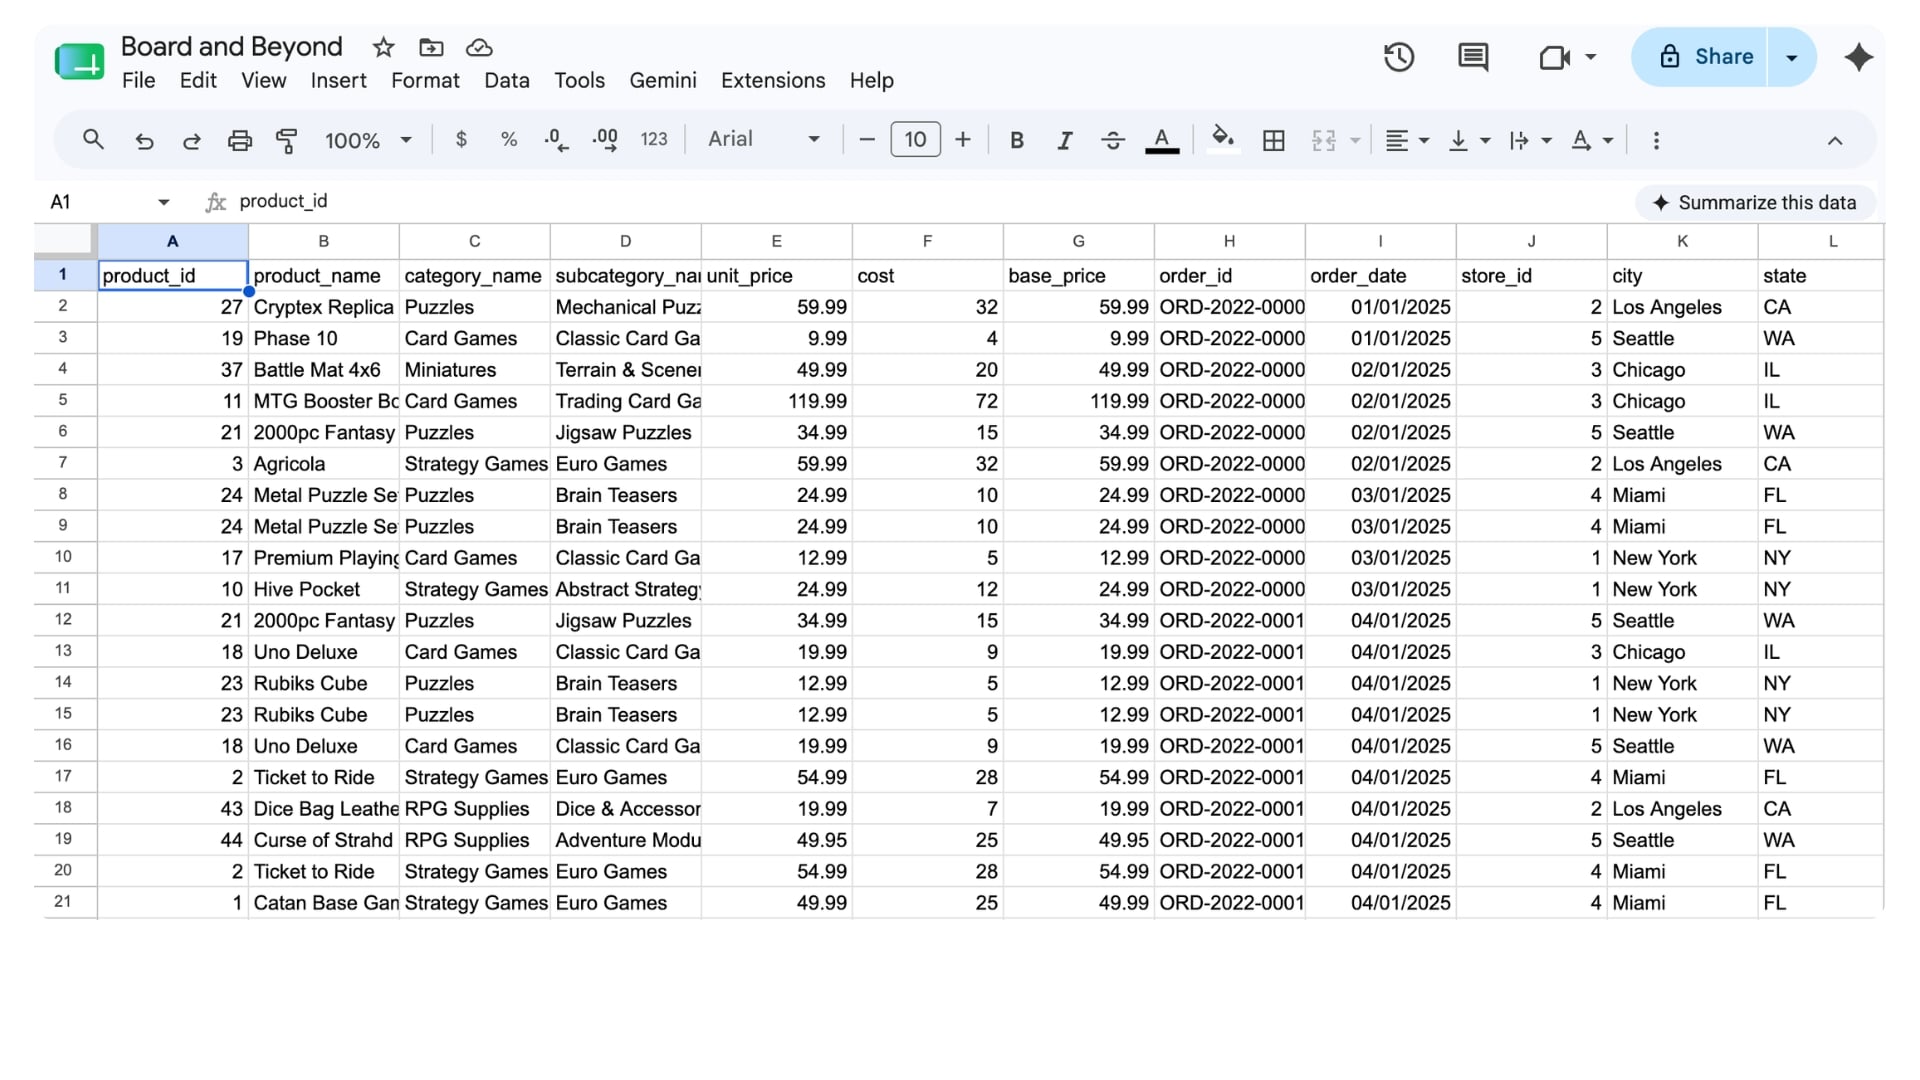1920x1080 pixels.
Task: Undo the last action
Action: pyautogui.click(x=144, y=141)
